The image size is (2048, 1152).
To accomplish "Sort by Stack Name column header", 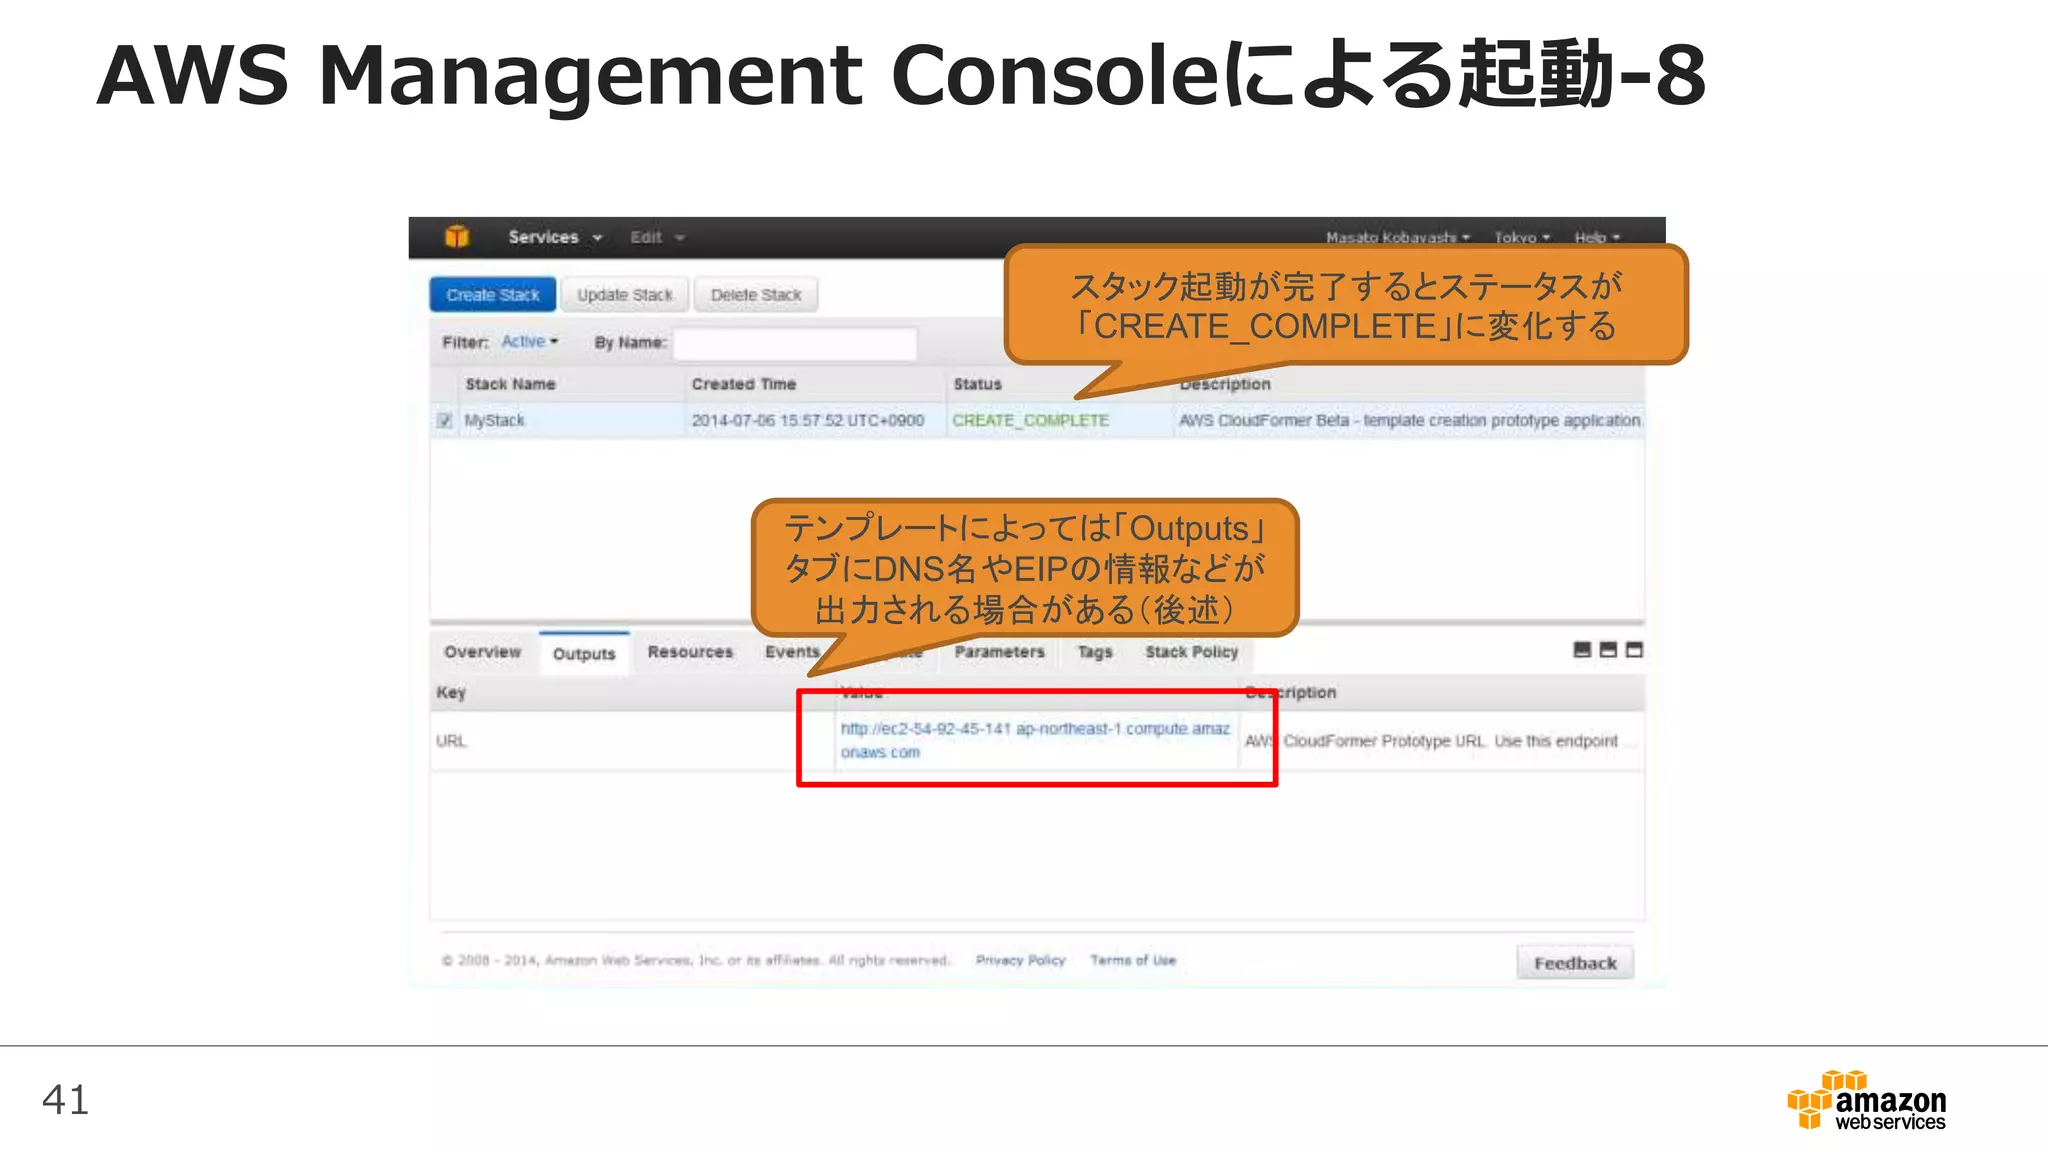I will coord(510,384).
